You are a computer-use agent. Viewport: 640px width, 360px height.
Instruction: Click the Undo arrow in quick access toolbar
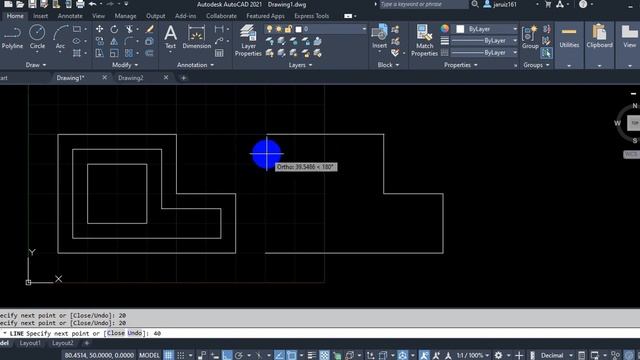coord(93,4)
